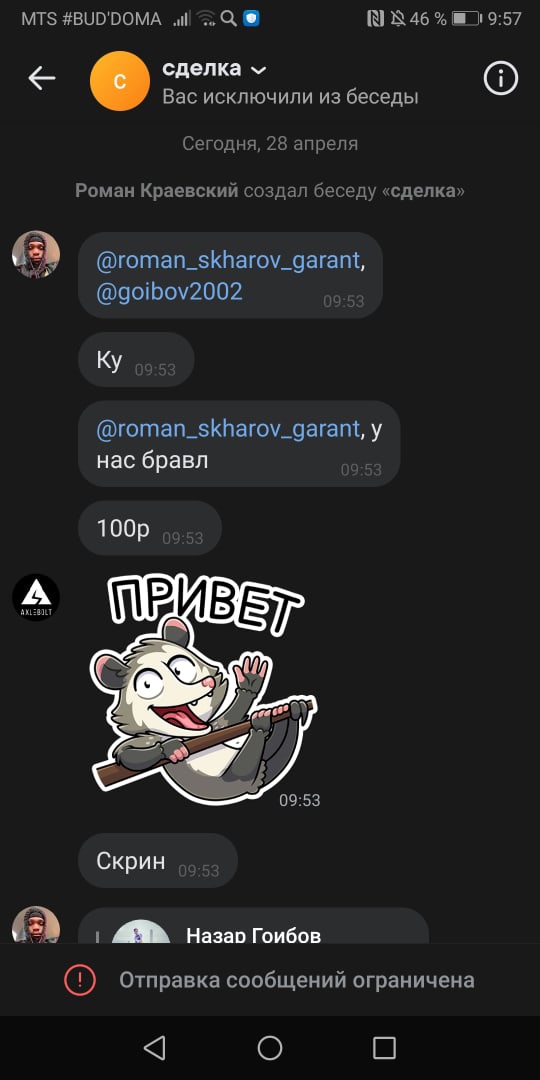Expand the сделка title dropdown chevron
The image size is (540, 1080).
(x=258, y=70)
